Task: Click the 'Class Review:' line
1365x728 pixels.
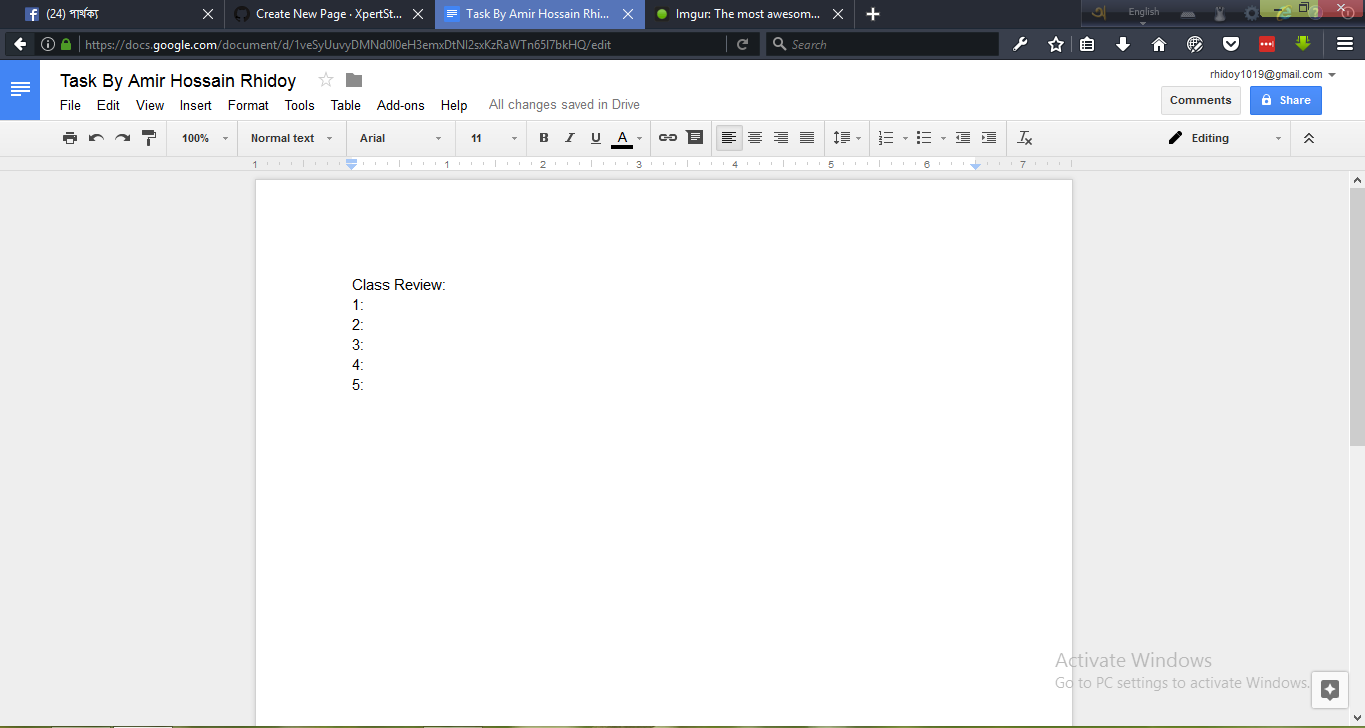Action: coord(398,285)
